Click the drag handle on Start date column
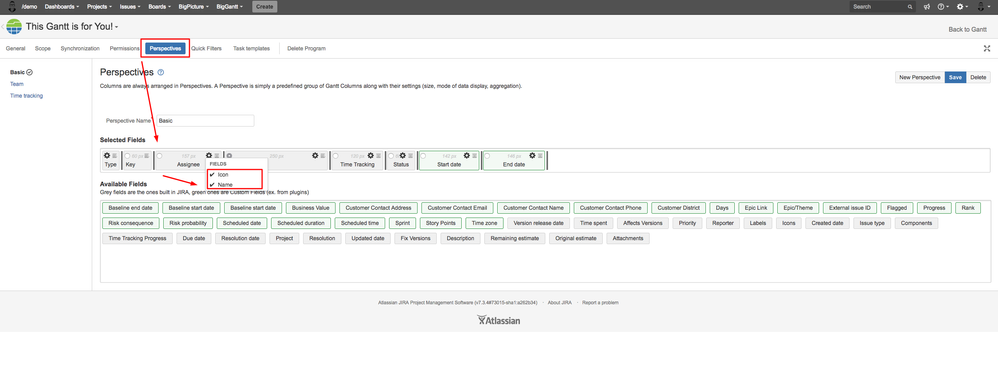The width and height of the screenshot is (998, 389). coord(474,155)
